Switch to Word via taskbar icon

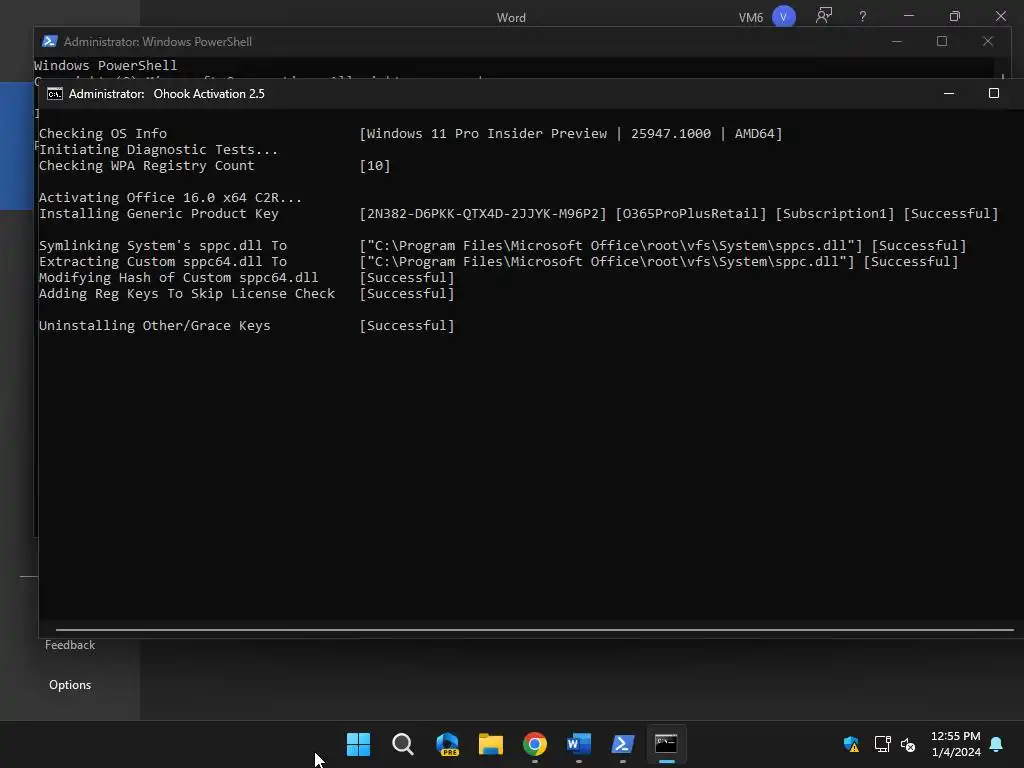[x=579, y=744]
